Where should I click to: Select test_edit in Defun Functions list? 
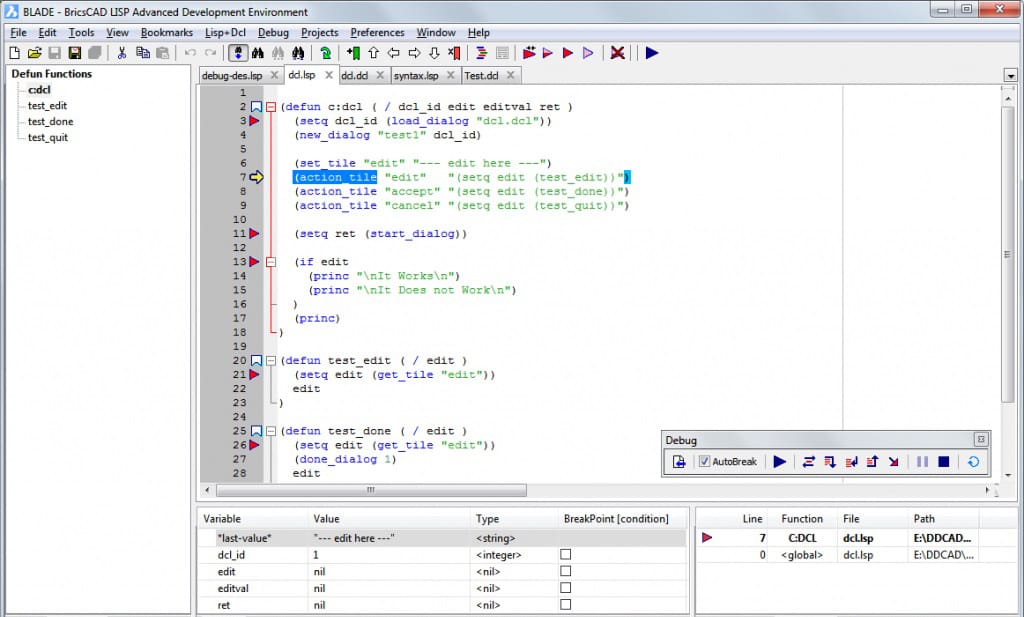point(47,106)
